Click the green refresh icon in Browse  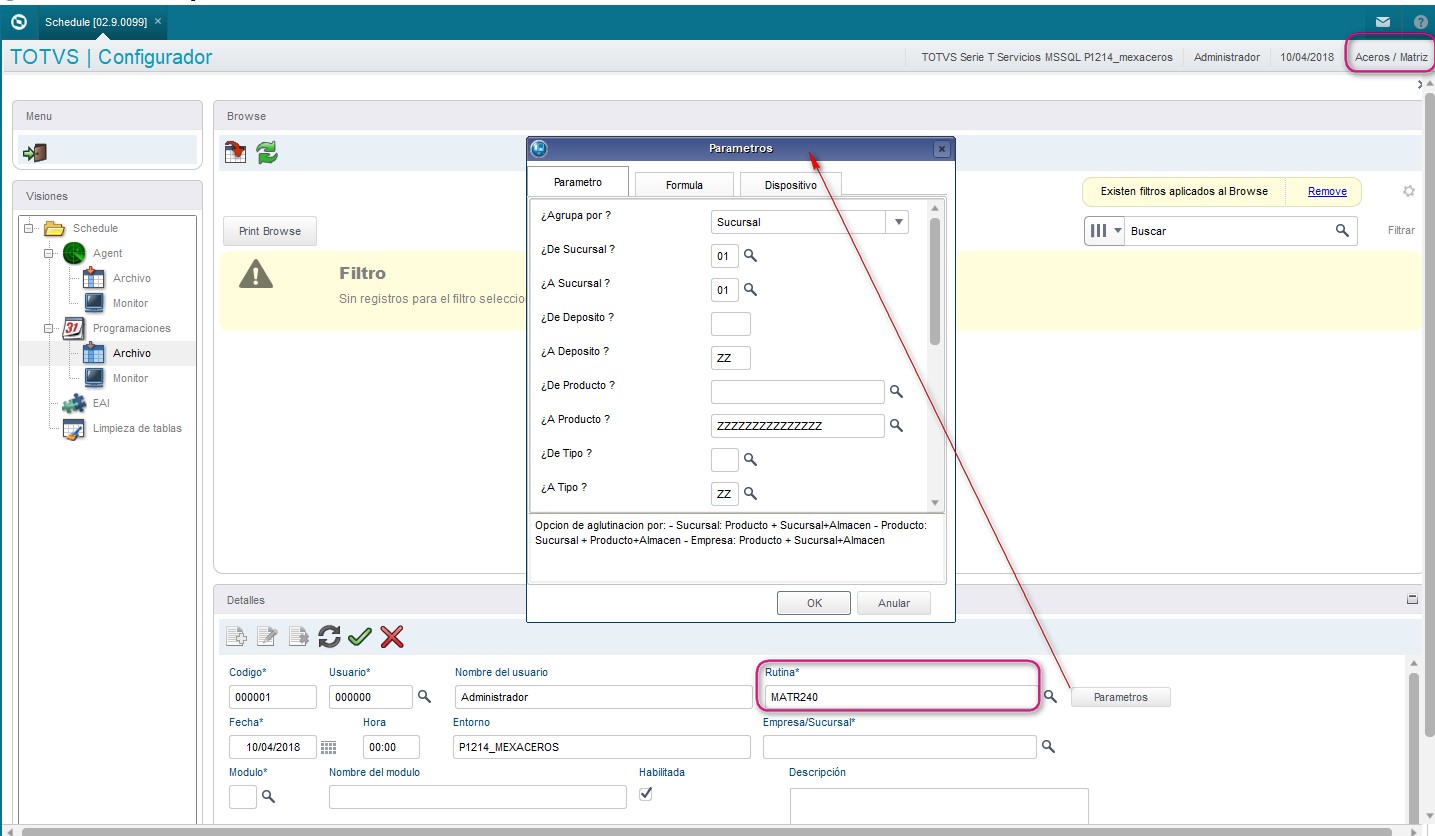[267, 152]
